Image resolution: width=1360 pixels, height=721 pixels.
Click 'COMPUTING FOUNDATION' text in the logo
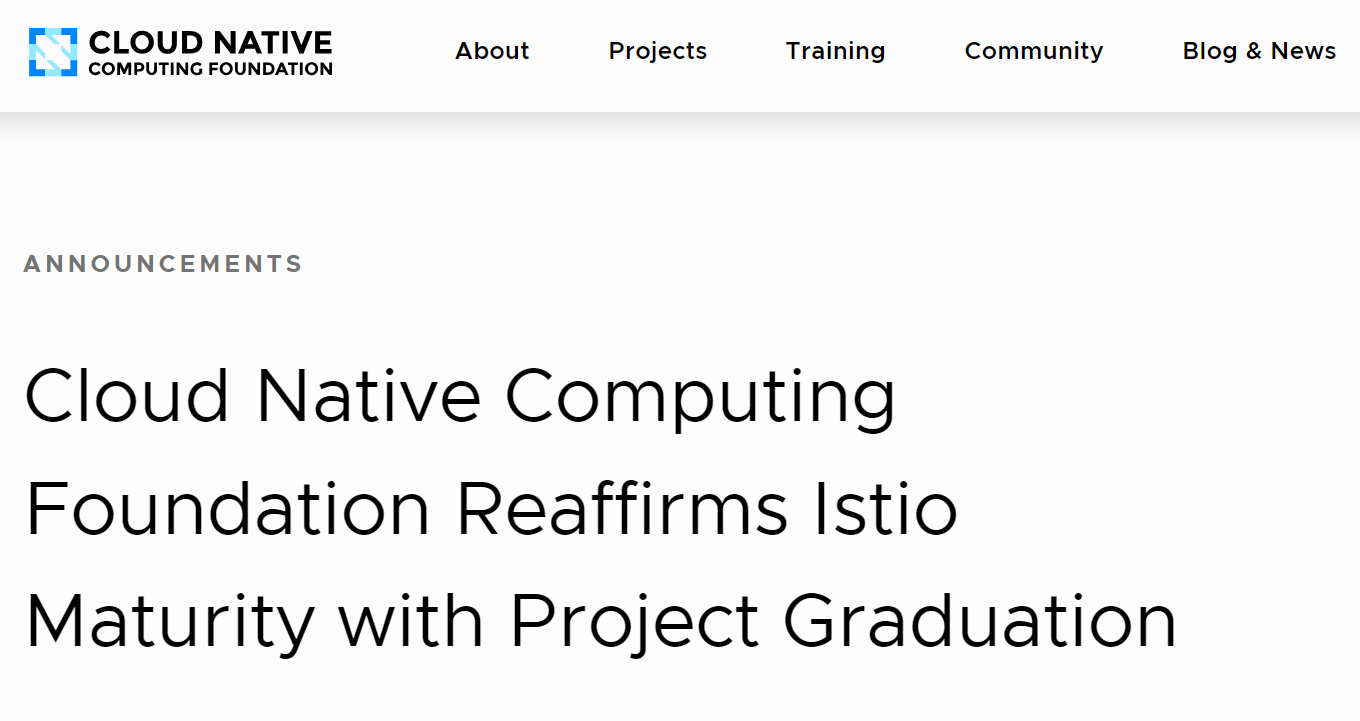click(x=210, y=70)
